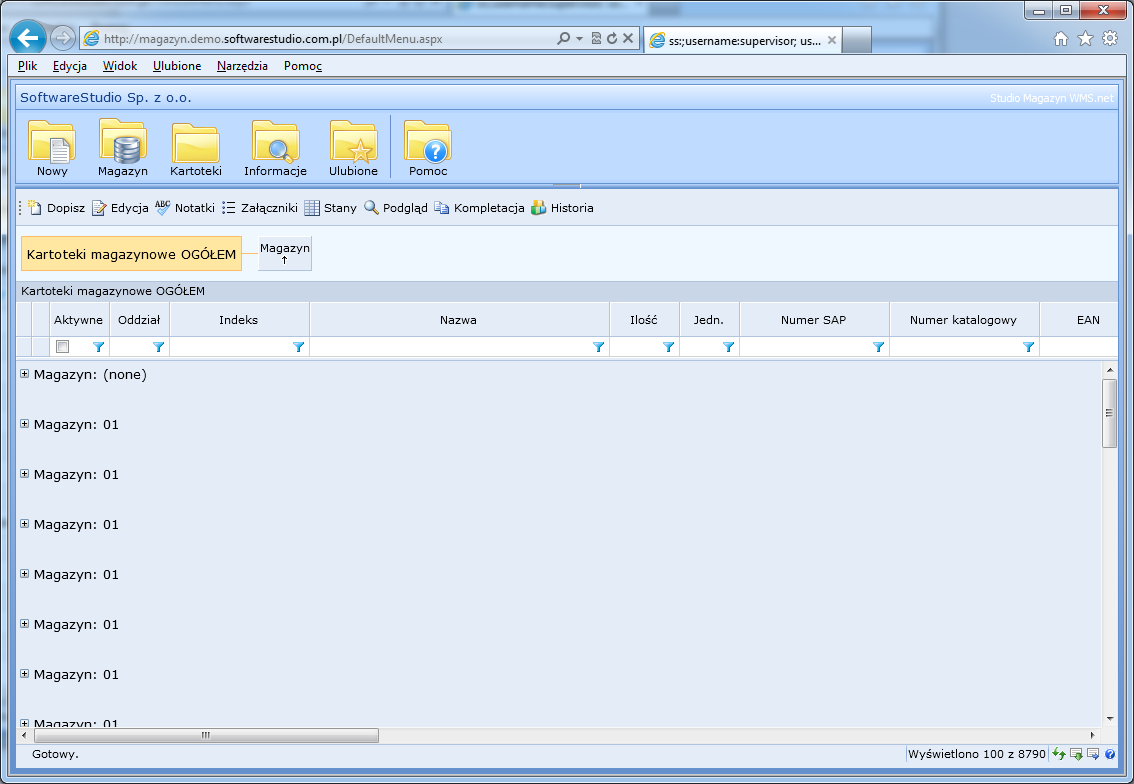This screenshot has height=784, width=1134.
Task: Click in the Numer SAP filter field
Action: (805, 347)
